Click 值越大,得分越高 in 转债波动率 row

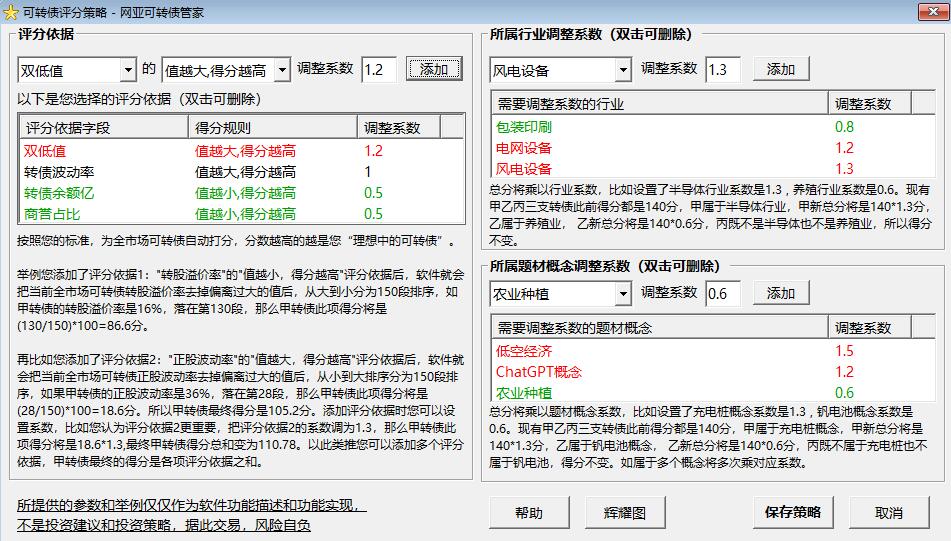(246, 172)
